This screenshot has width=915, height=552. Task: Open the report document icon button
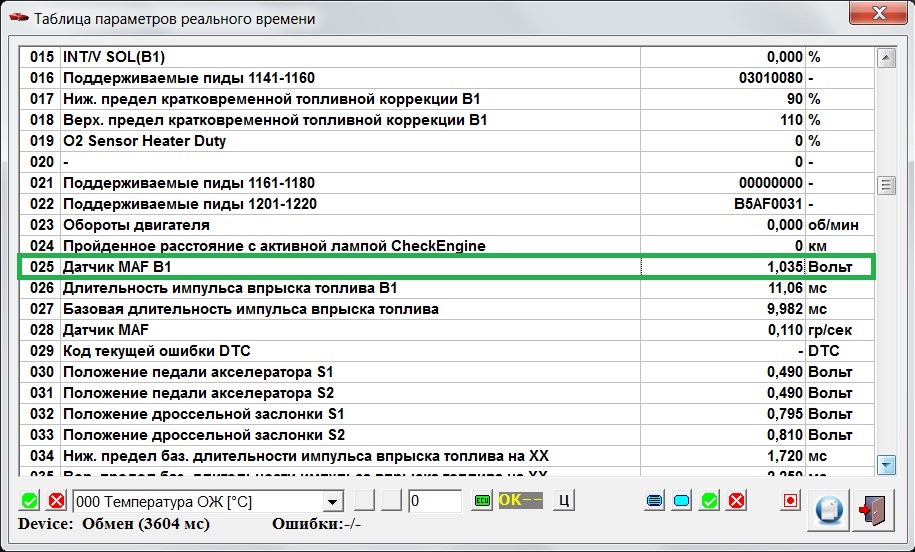828,510
